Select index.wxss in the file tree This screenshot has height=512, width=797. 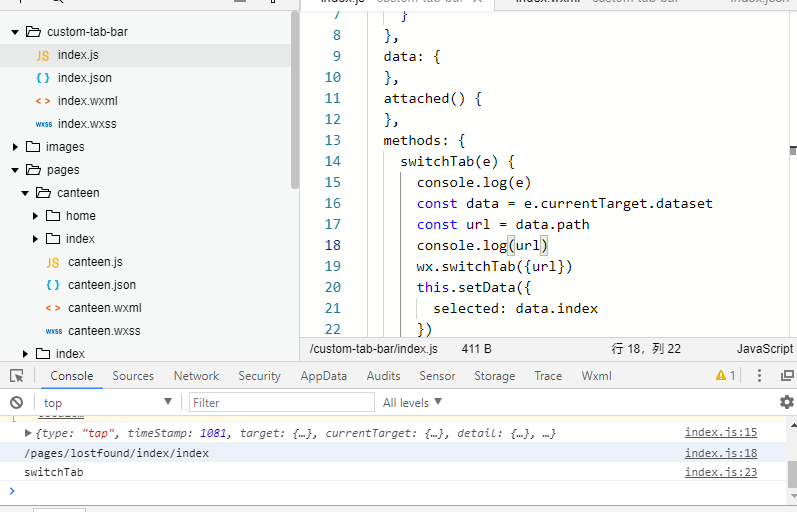(x=87, y=124)
